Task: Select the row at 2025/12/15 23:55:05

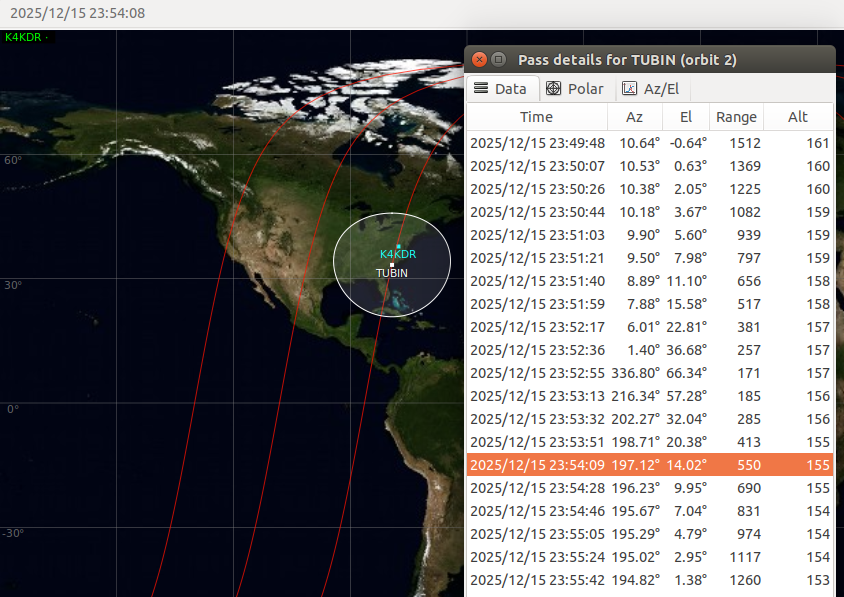Action: tap(650, 534)
